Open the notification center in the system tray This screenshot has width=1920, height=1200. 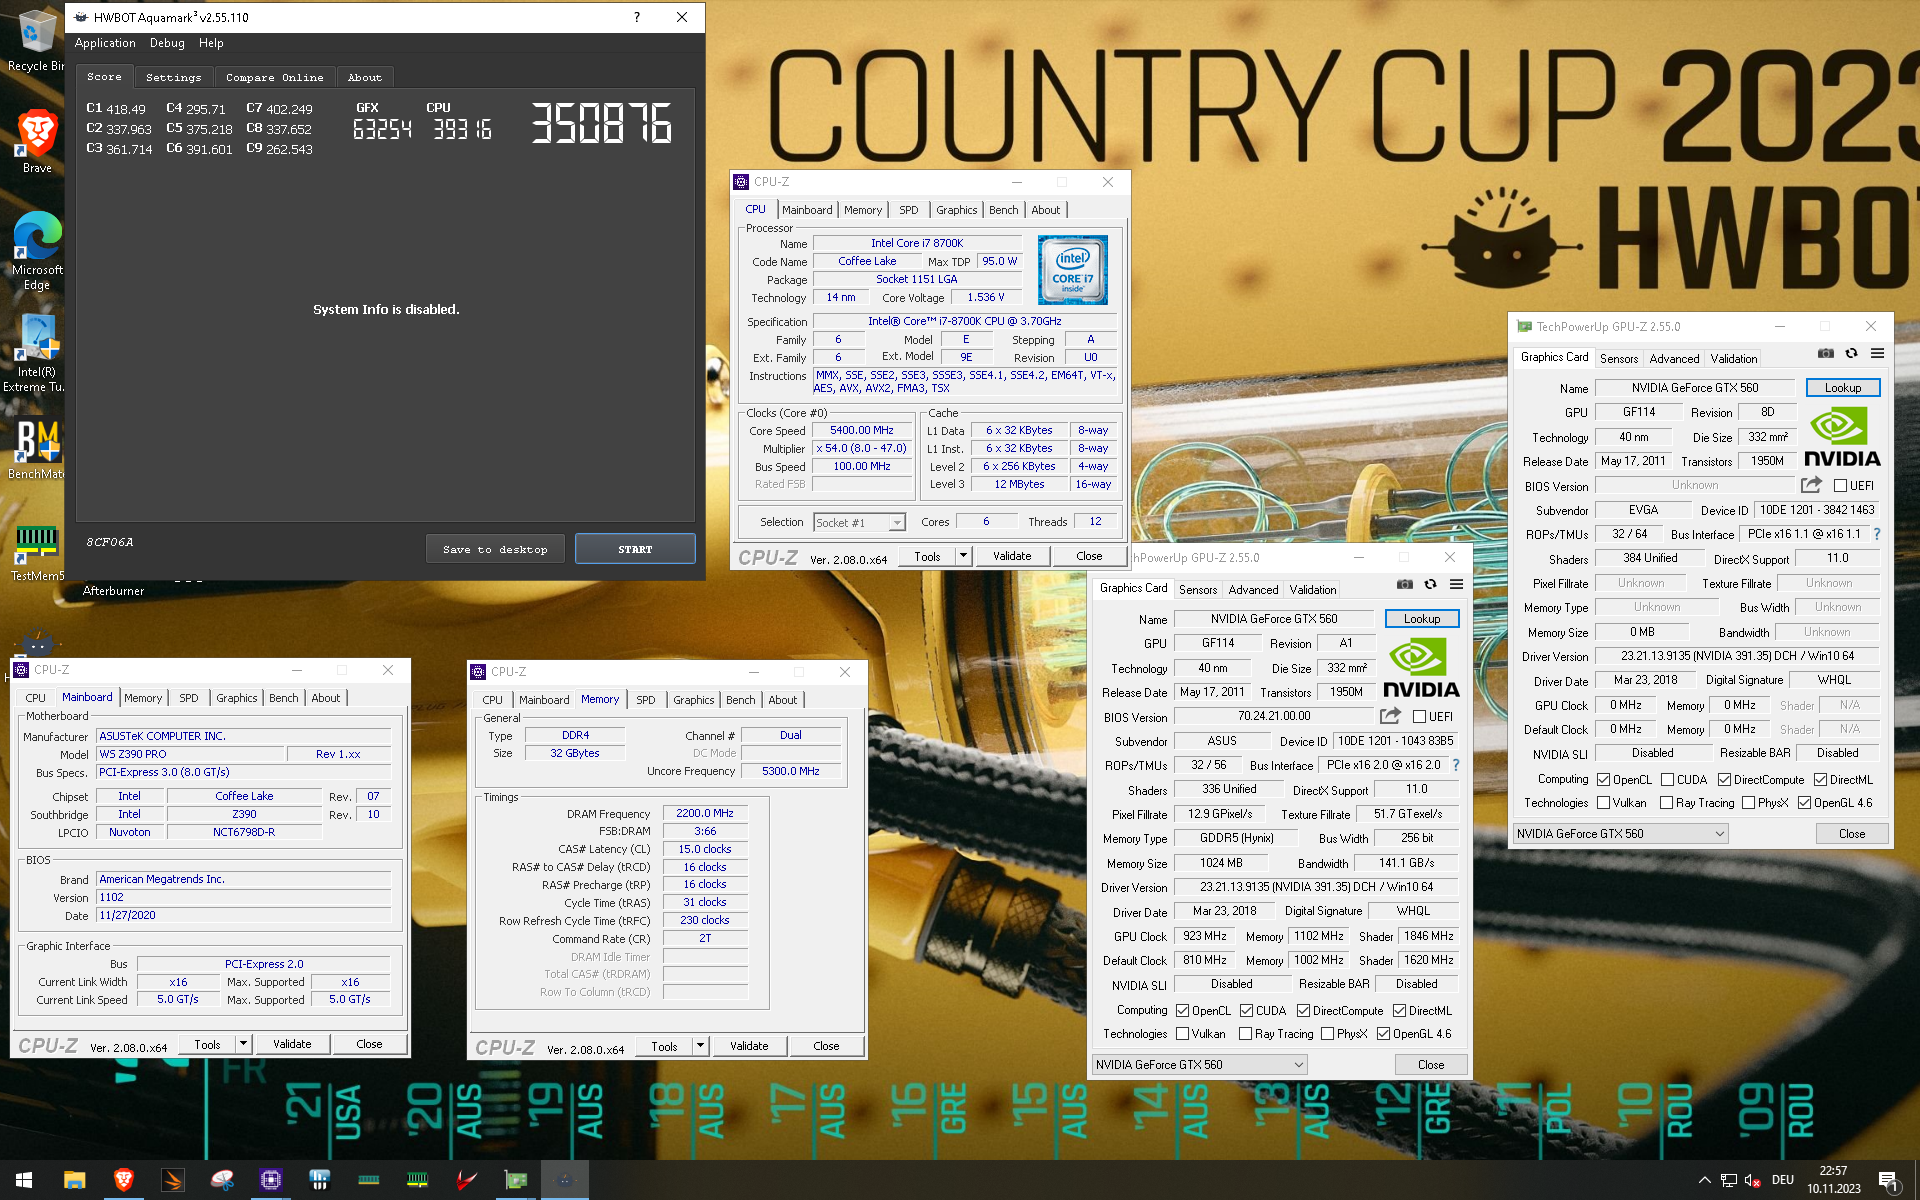click(1889, 1180)
